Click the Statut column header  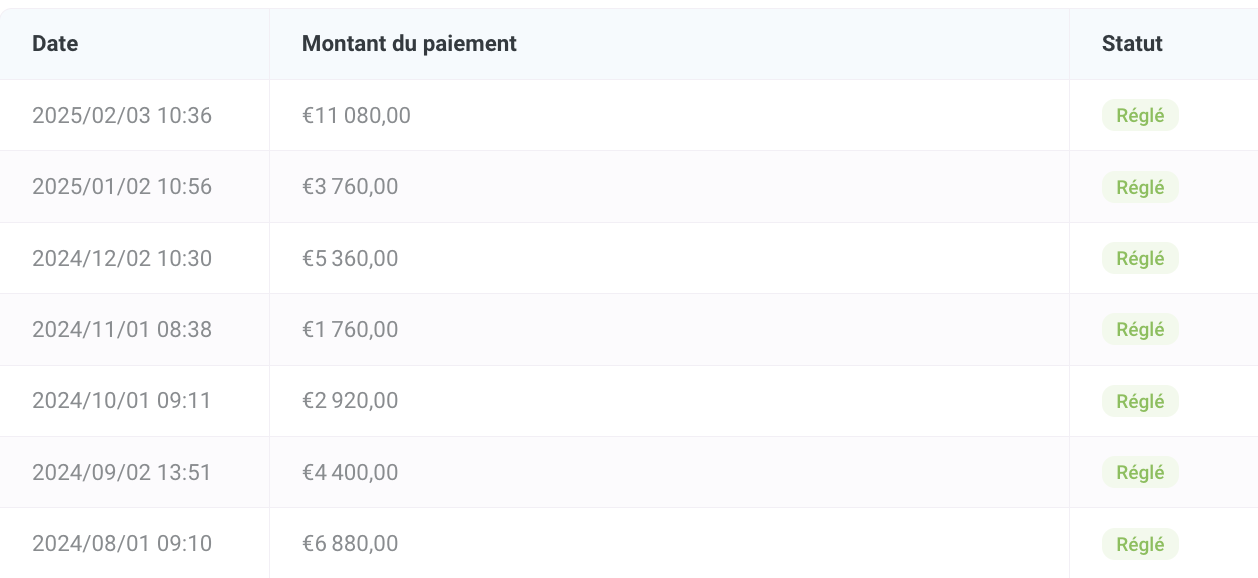pos(1132,44)
